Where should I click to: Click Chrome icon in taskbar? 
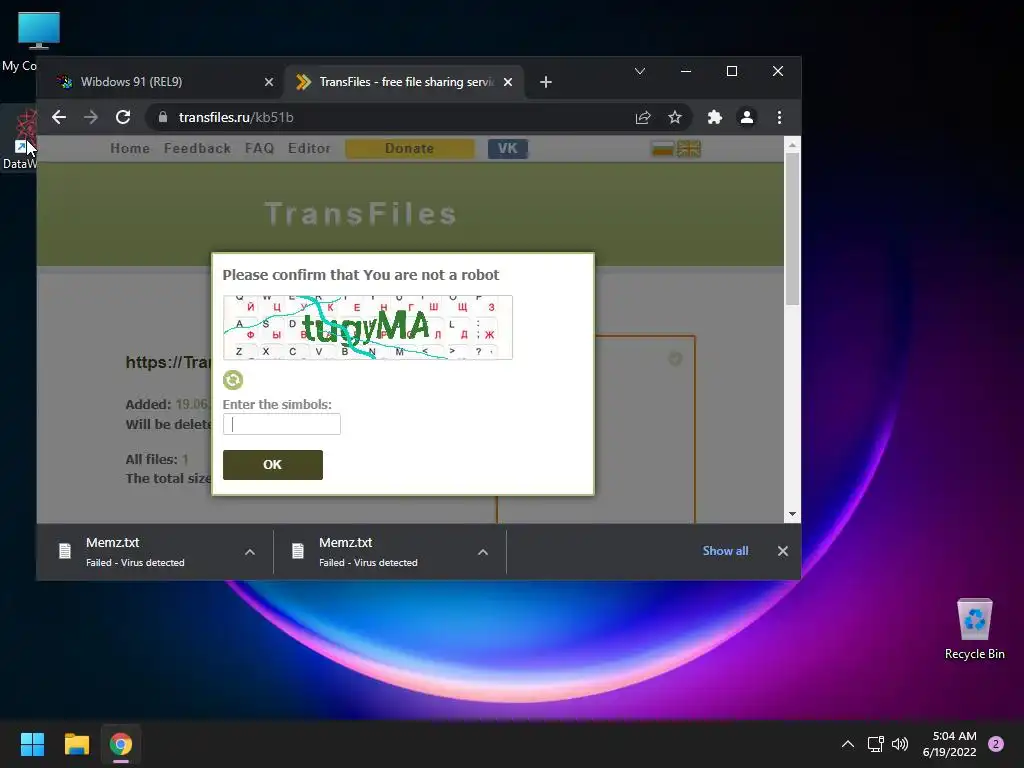coord(121,744)
